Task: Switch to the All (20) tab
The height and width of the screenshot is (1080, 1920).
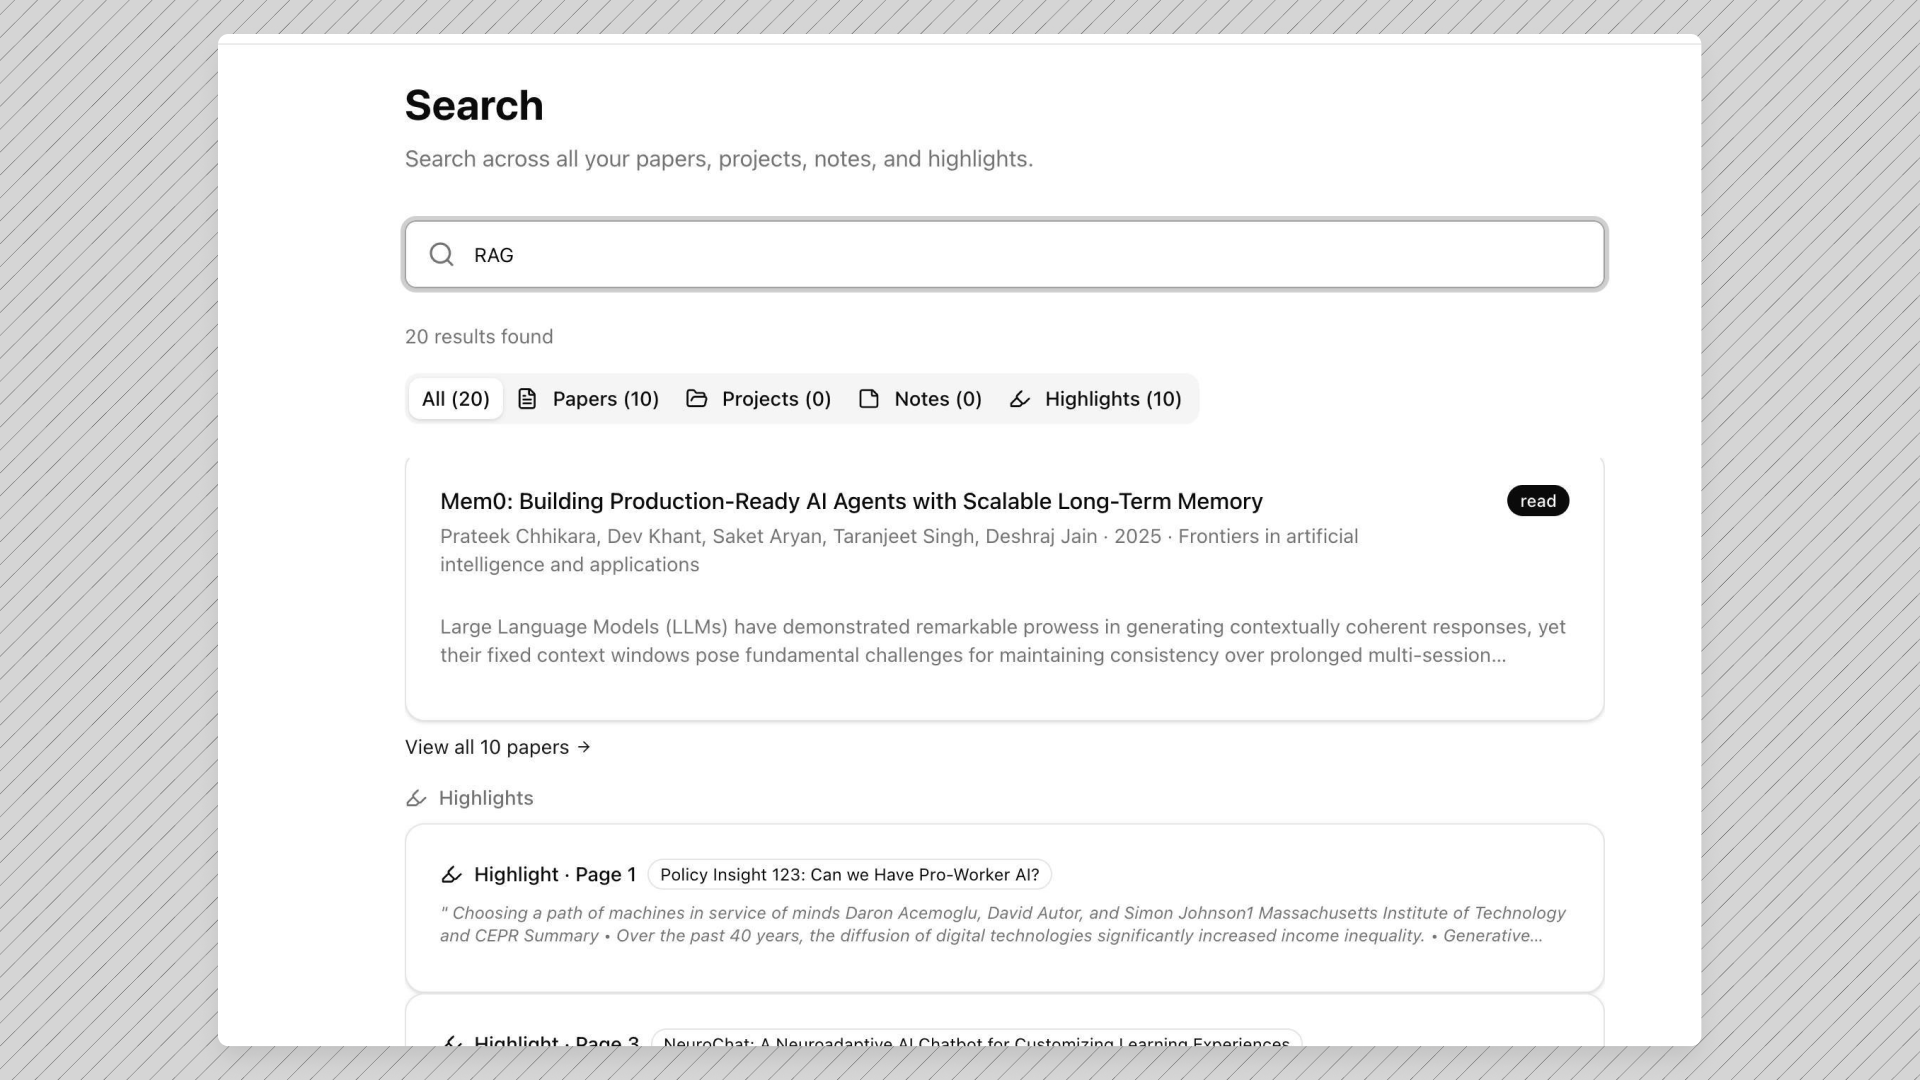Action: pyautogui.click(x=455, y=399)
